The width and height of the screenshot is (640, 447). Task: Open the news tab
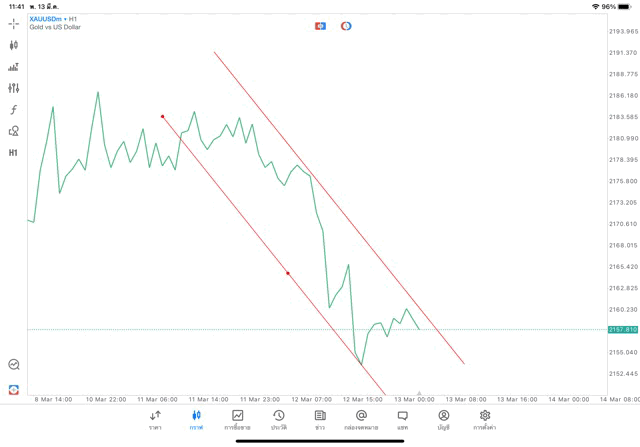pos(320,420)
